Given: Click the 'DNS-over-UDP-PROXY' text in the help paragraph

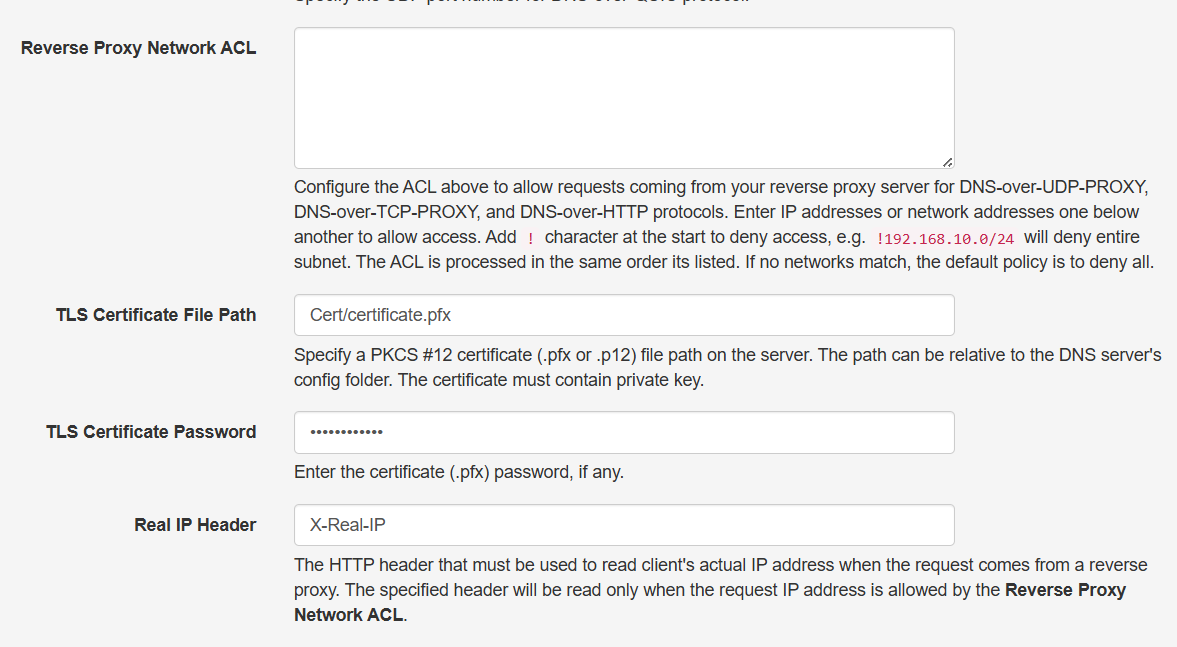Looking at the screenshot, I should pyautogui.click(x=1049, y=187).
